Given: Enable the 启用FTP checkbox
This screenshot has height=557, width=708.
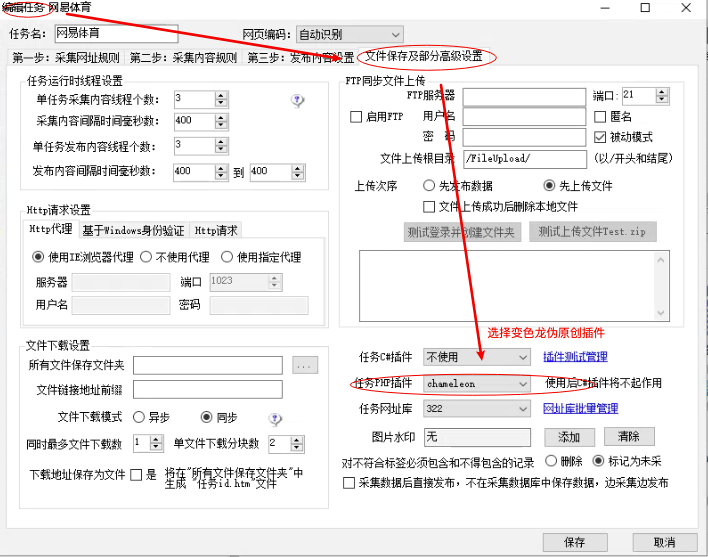Looking at the screenshot, I should [356, 117].
